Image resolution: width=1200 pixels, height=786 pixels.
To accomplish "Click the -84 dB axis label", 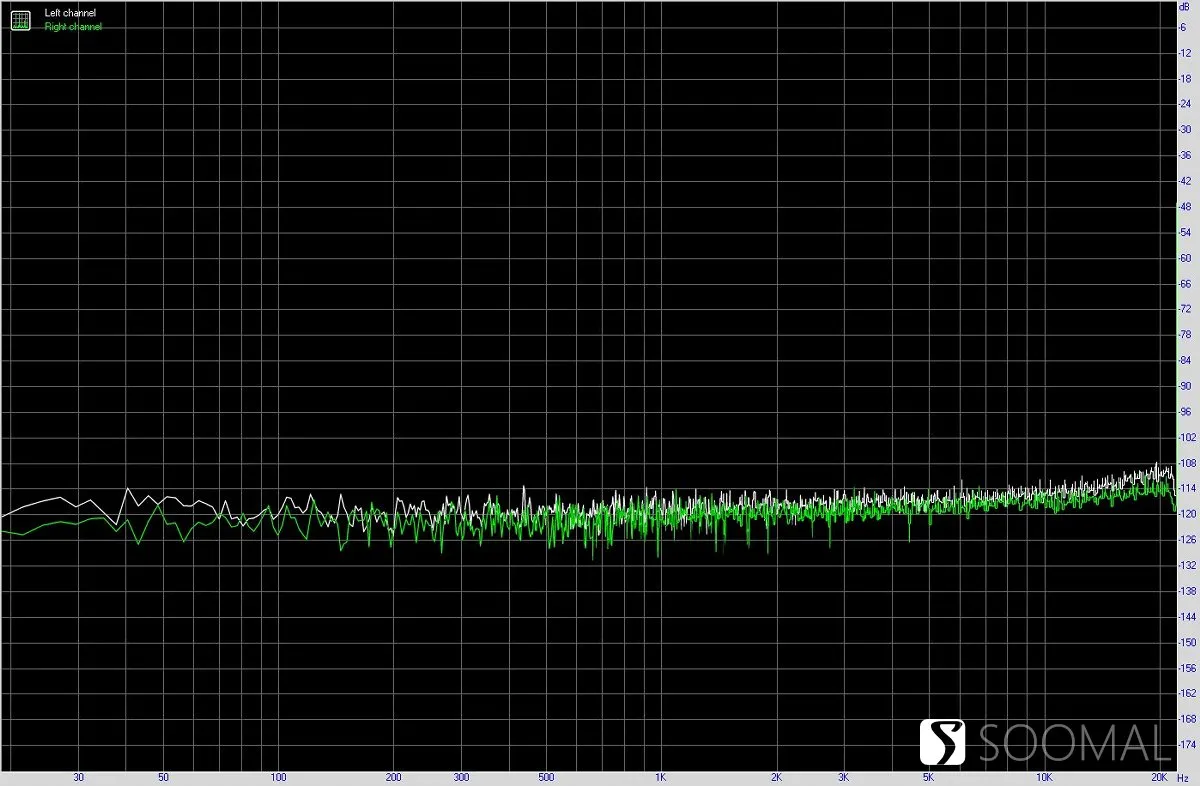I will [x=1184, y=360].
